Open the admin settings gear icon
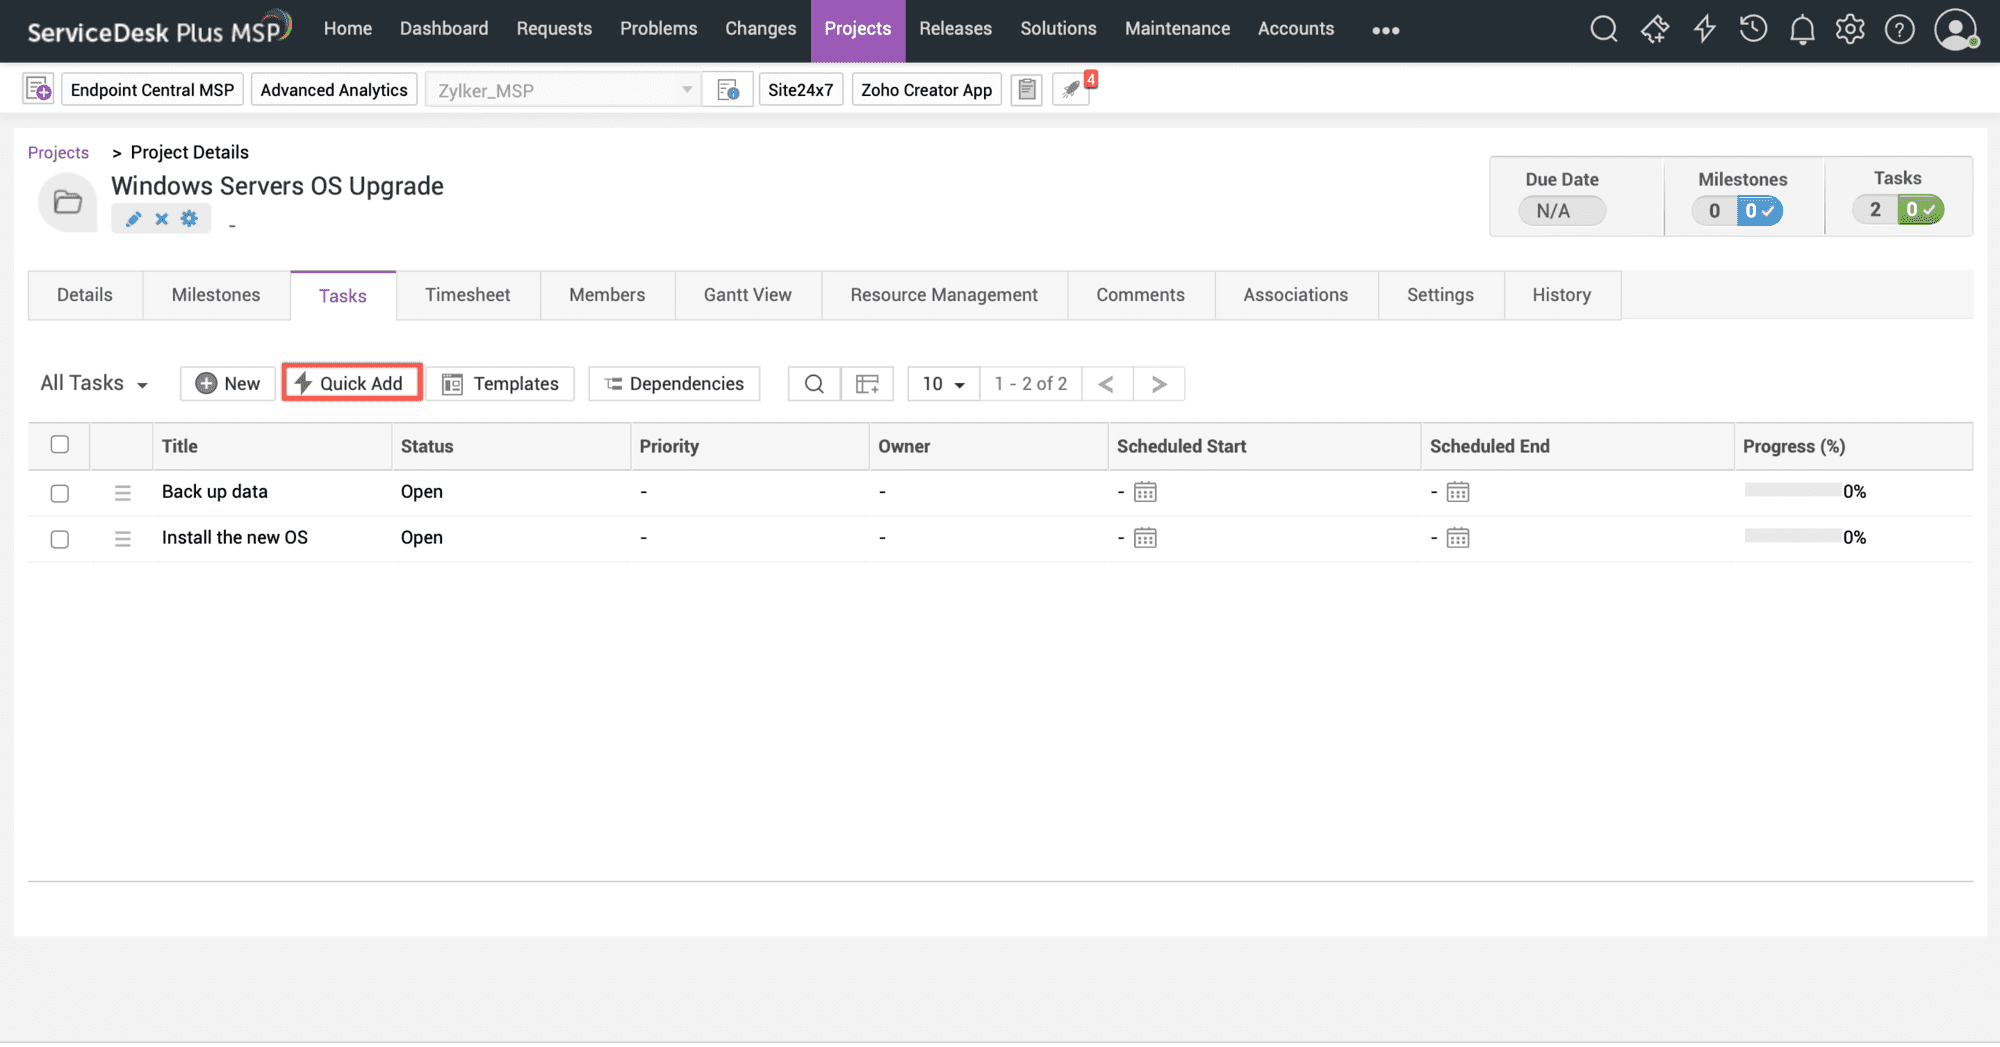Viewport: 2000px width, 1047px height. (1850, 30)
